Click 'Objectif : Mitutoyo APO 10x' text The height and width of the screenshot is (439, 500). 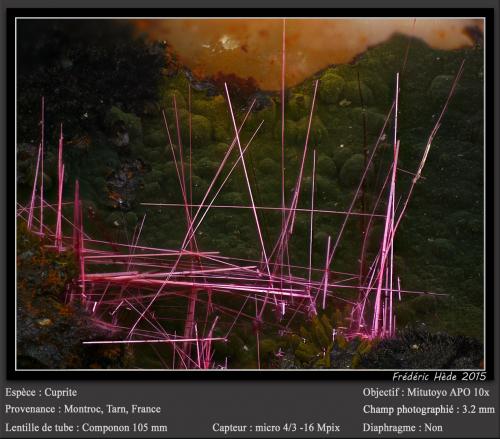[426, 392]
